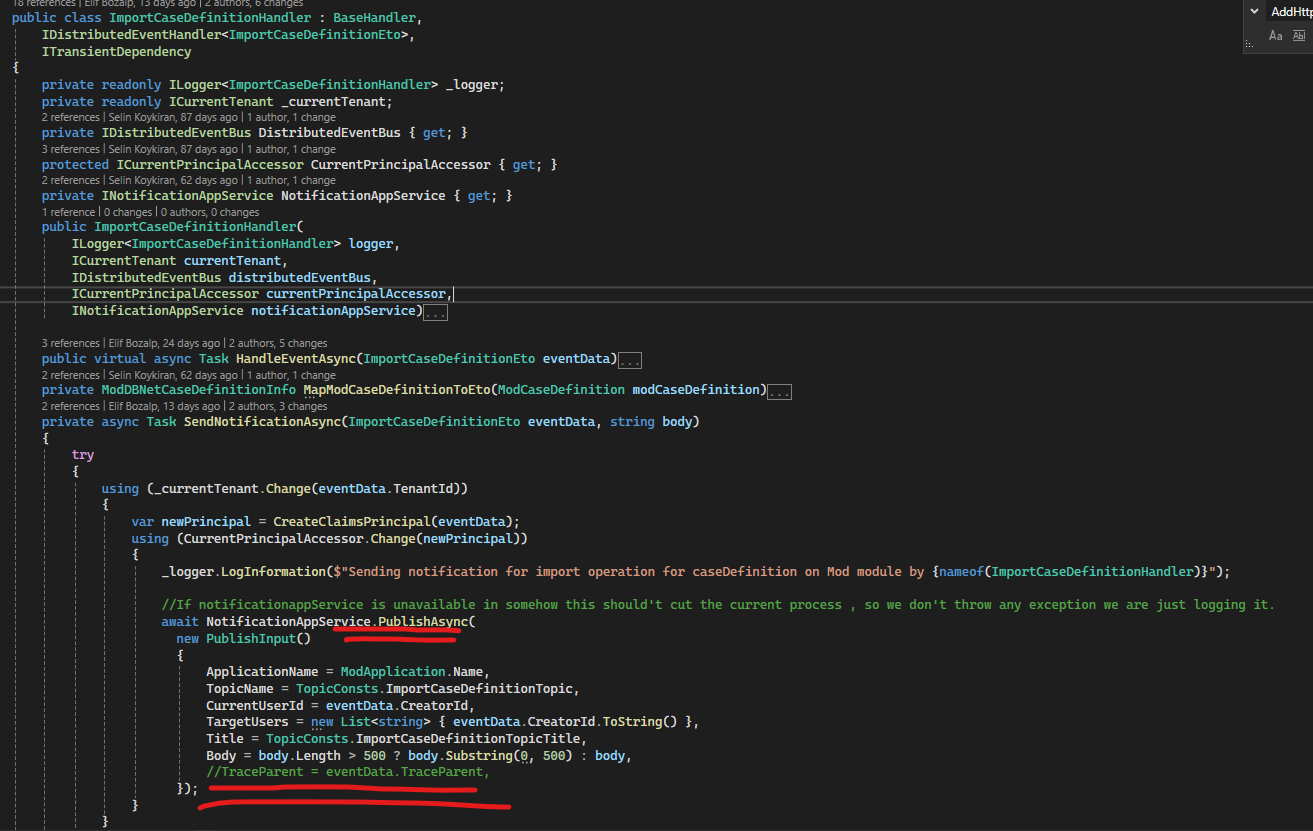This screenshot has width=1313, height=831.
Task: Expand replace mode with find-box chevron
Action: [1254, 11]
